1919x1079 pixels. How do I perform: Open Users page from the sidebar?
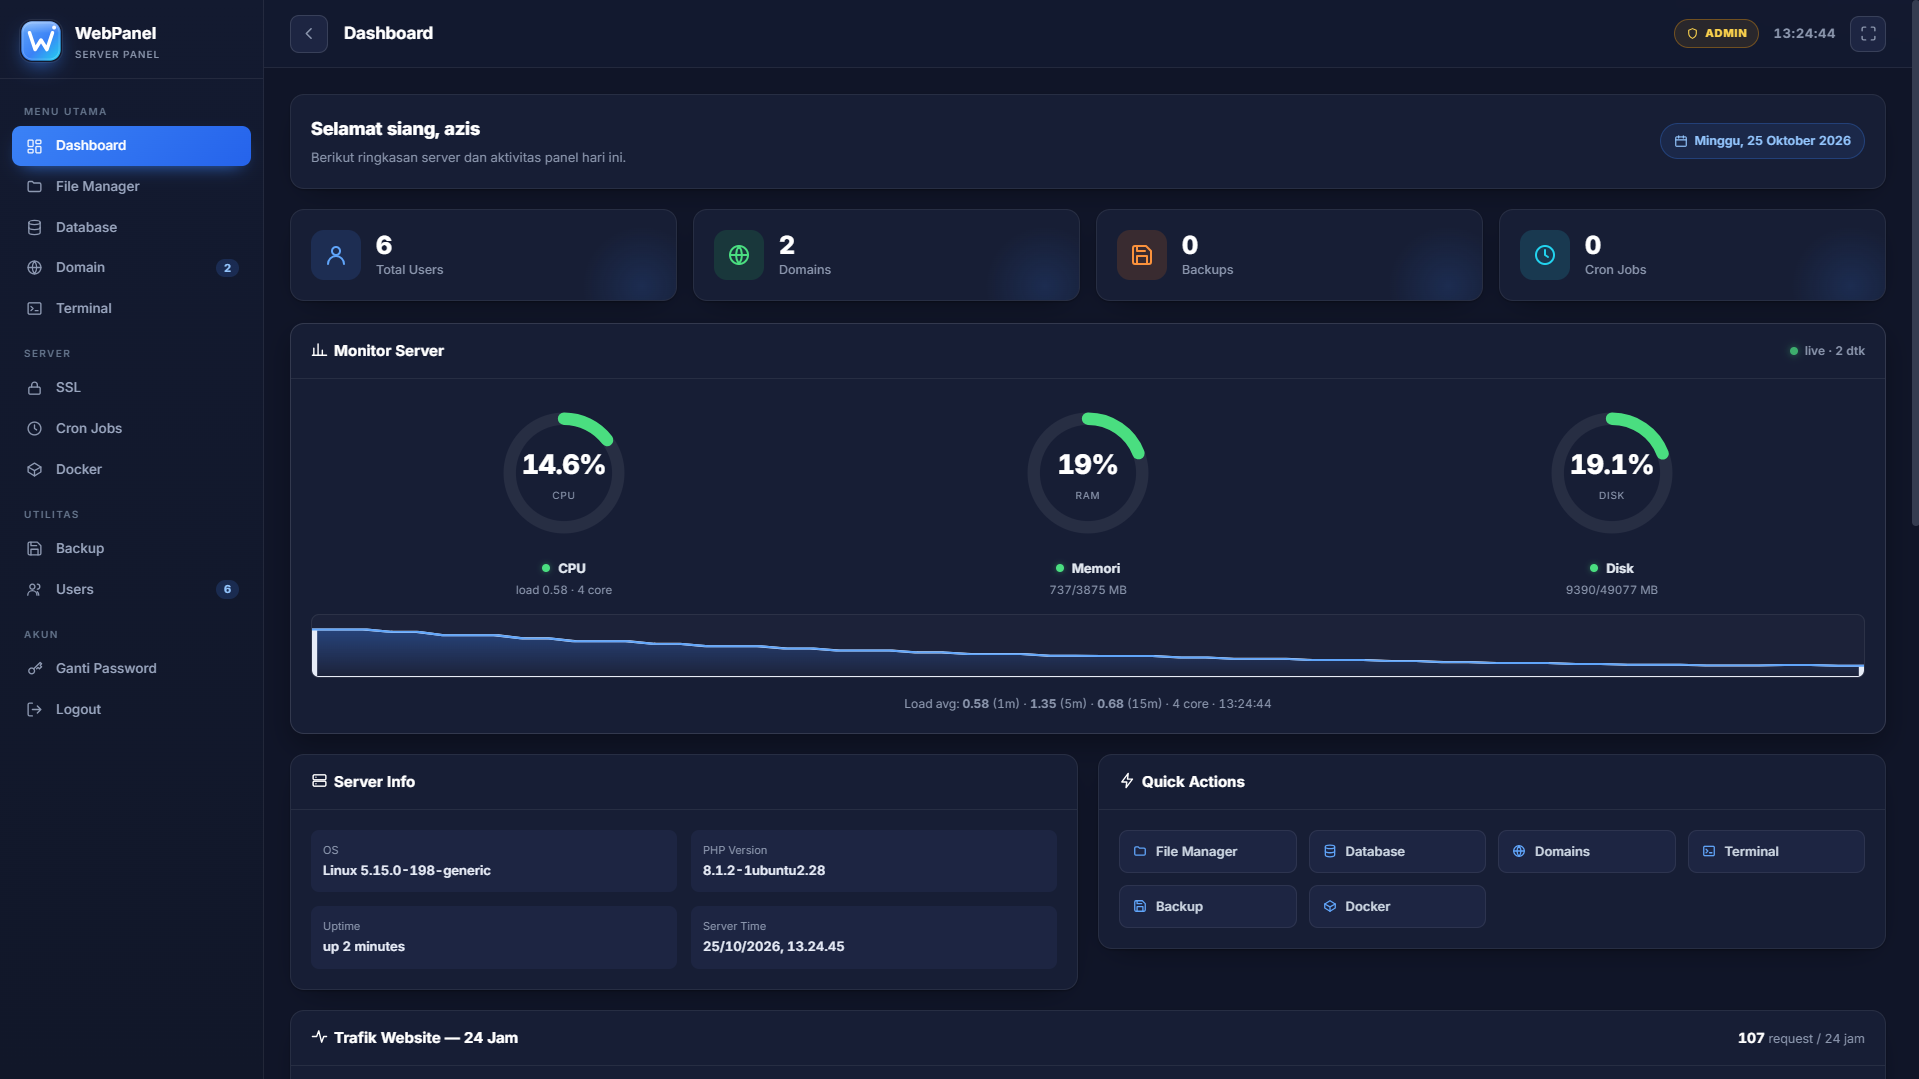(131, 590)
